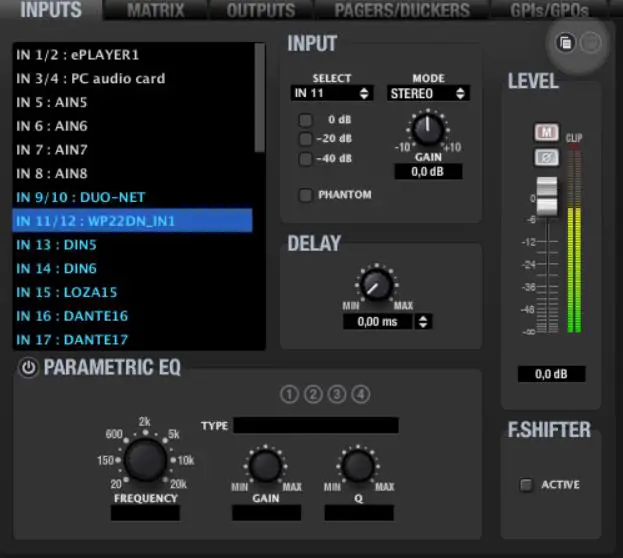
Task: Click the EQ Q knob
Action: pos(358,466)
